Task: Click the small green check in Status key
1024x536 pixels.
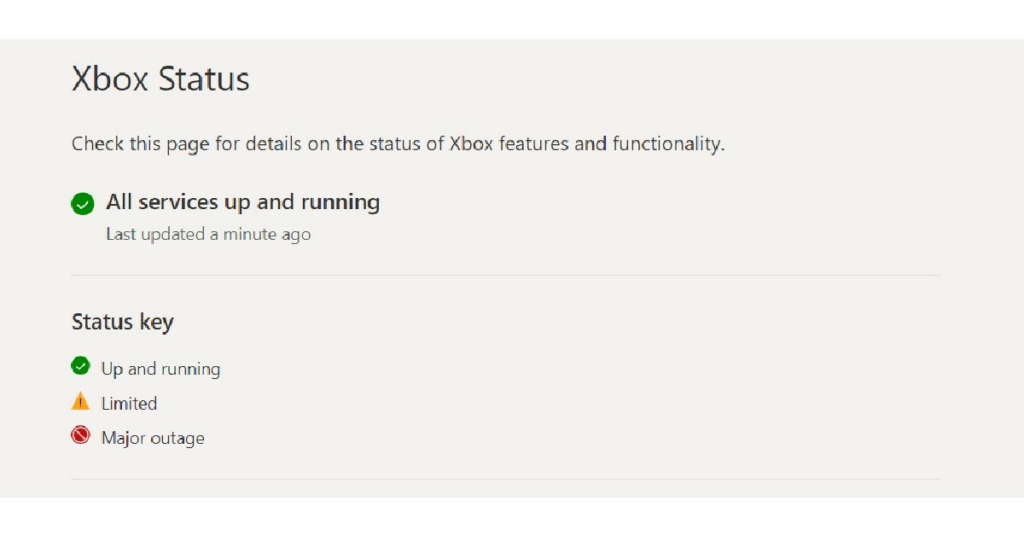Action: point(81,367)
